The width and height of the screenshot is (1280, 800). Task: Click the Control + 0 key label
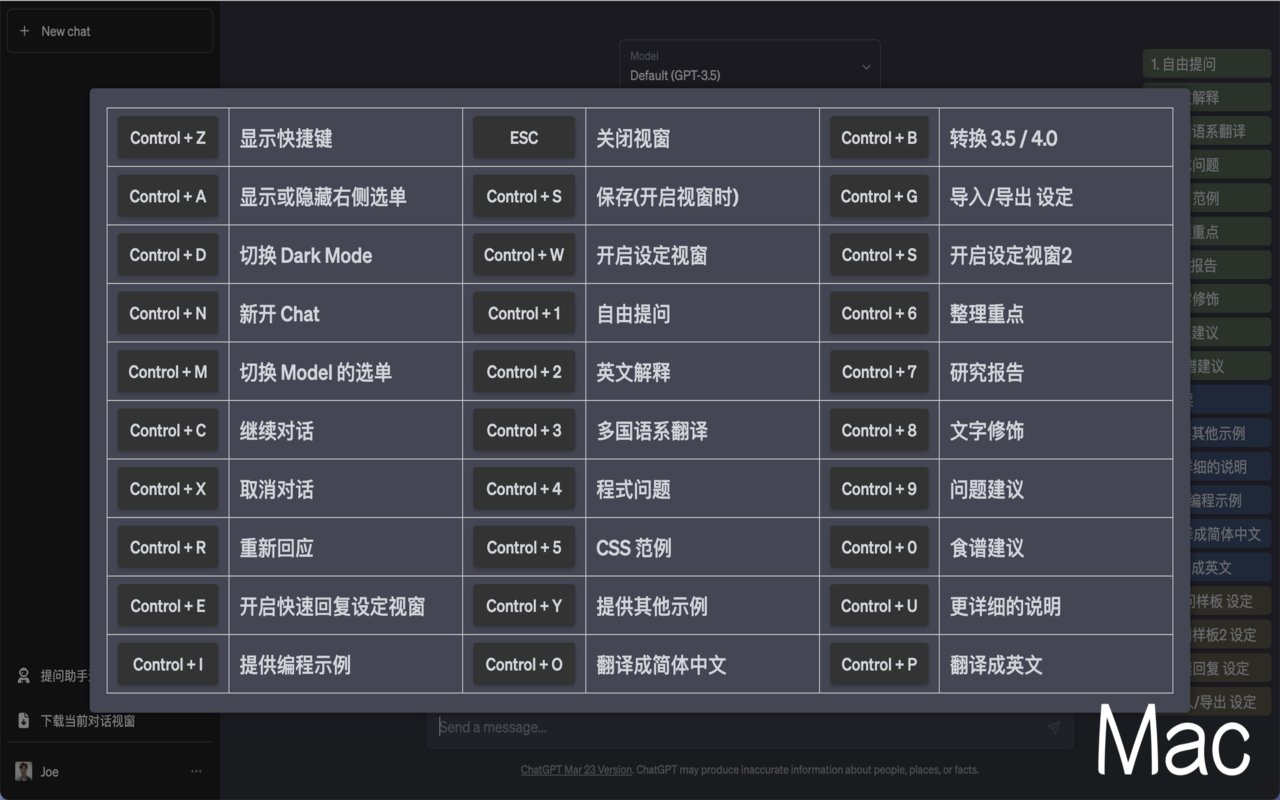tap(879, 547)
